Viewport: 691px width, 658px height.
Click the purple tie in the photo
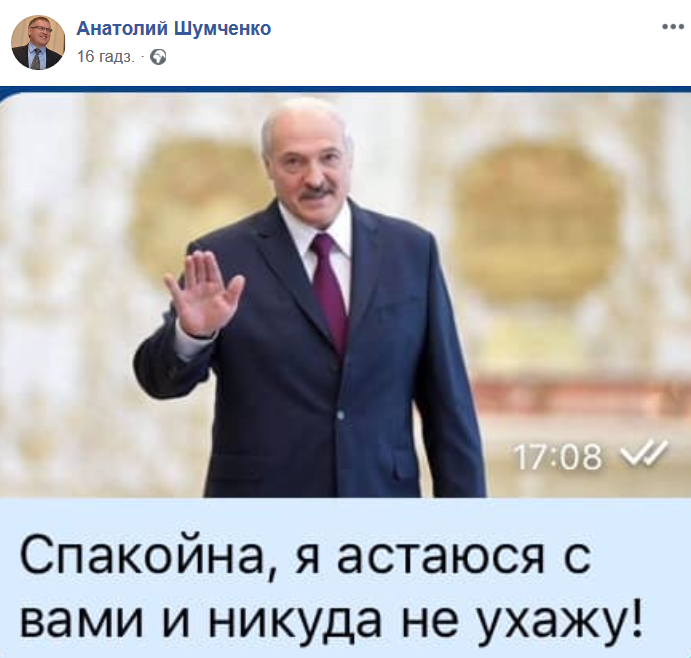pyautogui.click(x=331, y=291)
